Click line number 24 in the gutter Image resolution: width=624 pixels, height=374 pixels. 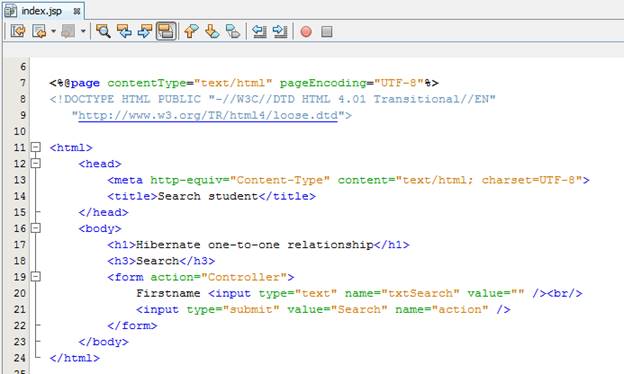pos(20,358)
